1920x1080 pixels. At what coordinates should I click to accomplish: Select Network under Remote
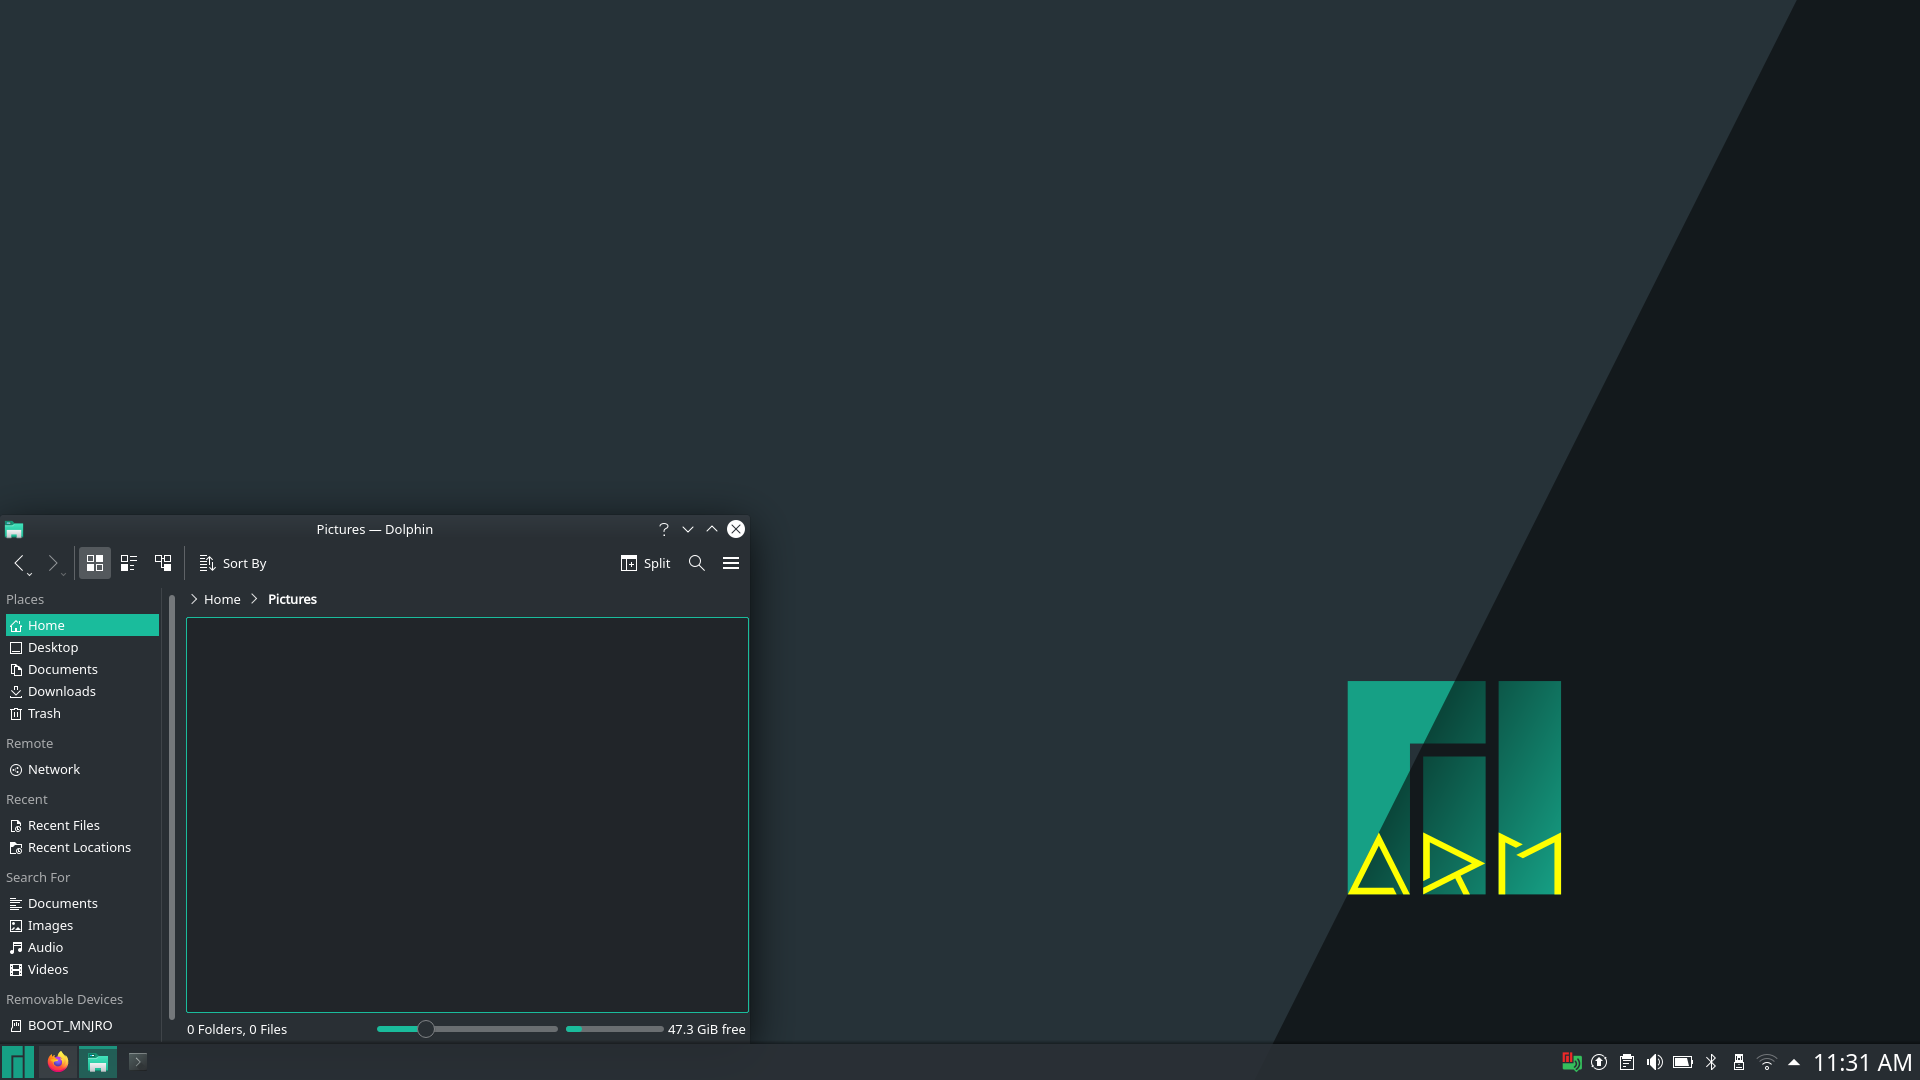54,769
